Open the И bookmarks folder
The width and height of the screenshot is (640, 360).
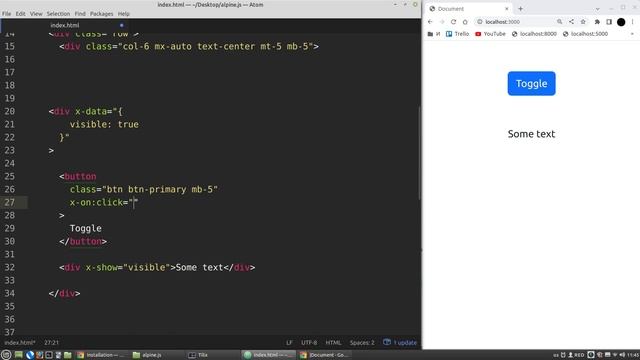pos(434,34)
